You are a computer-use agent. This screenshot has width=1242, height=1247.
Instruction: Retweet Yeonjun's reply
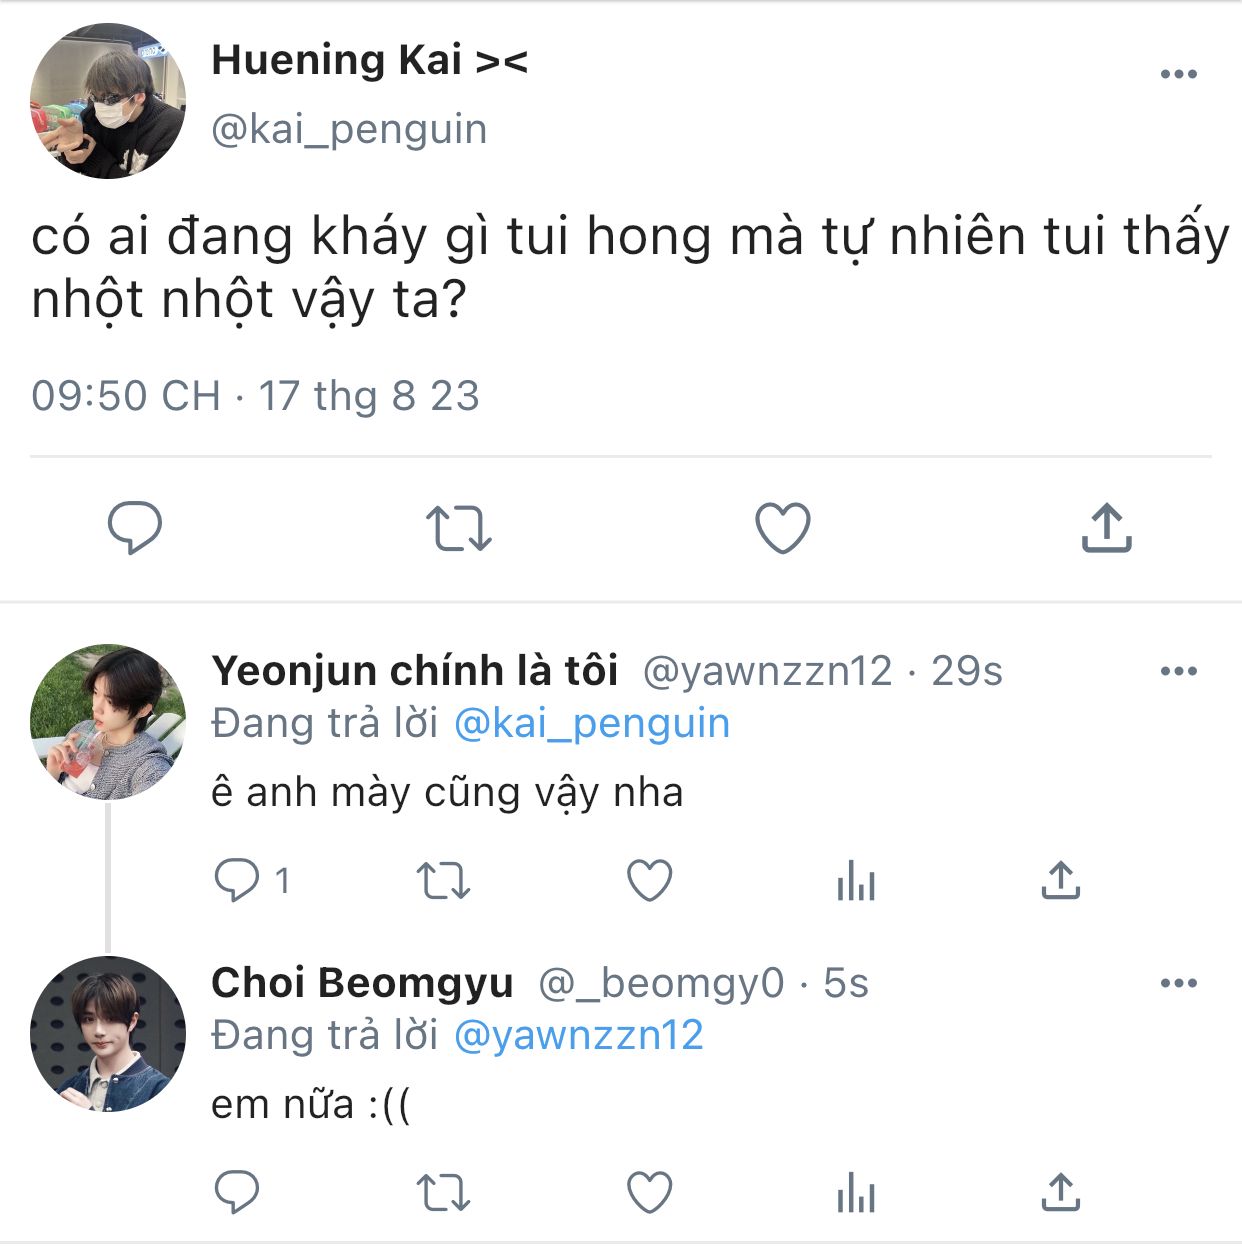(443, 881)
